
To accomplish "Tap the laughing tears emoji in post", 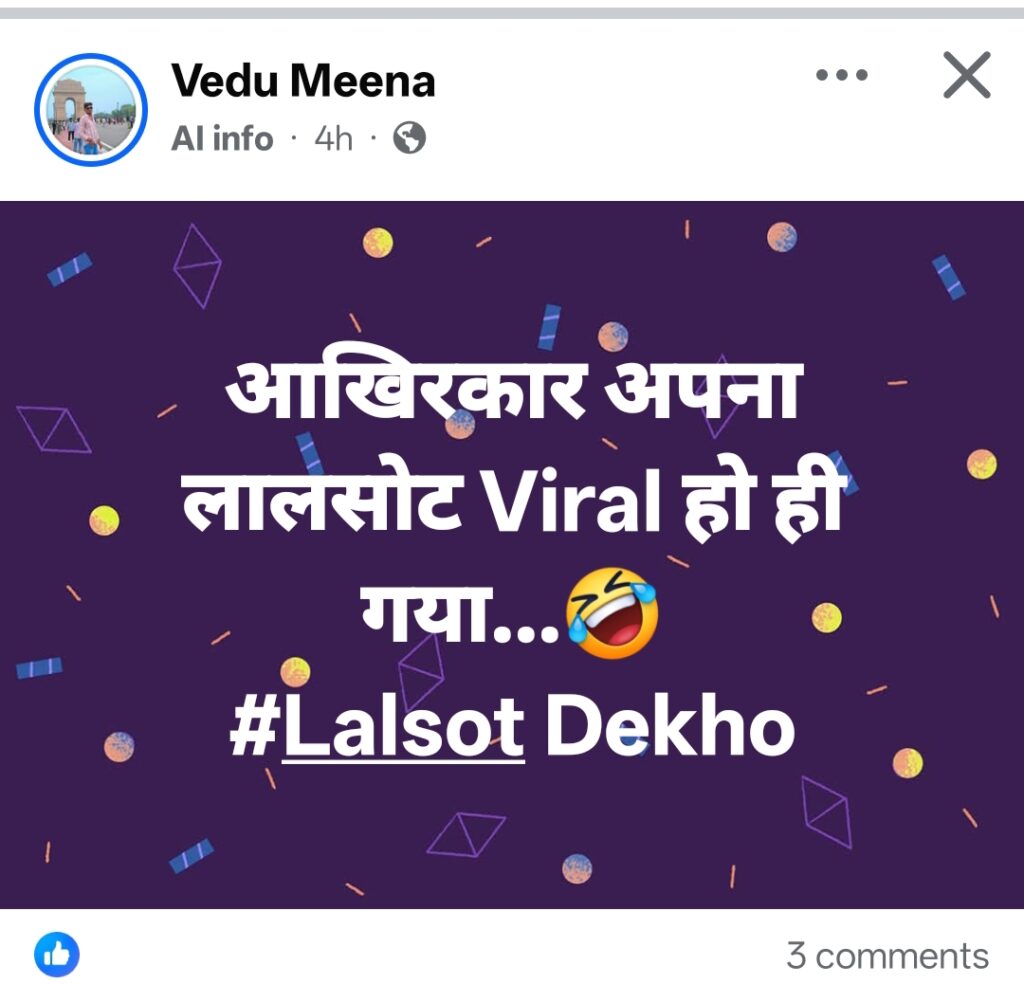I will [x=611, y=612].
